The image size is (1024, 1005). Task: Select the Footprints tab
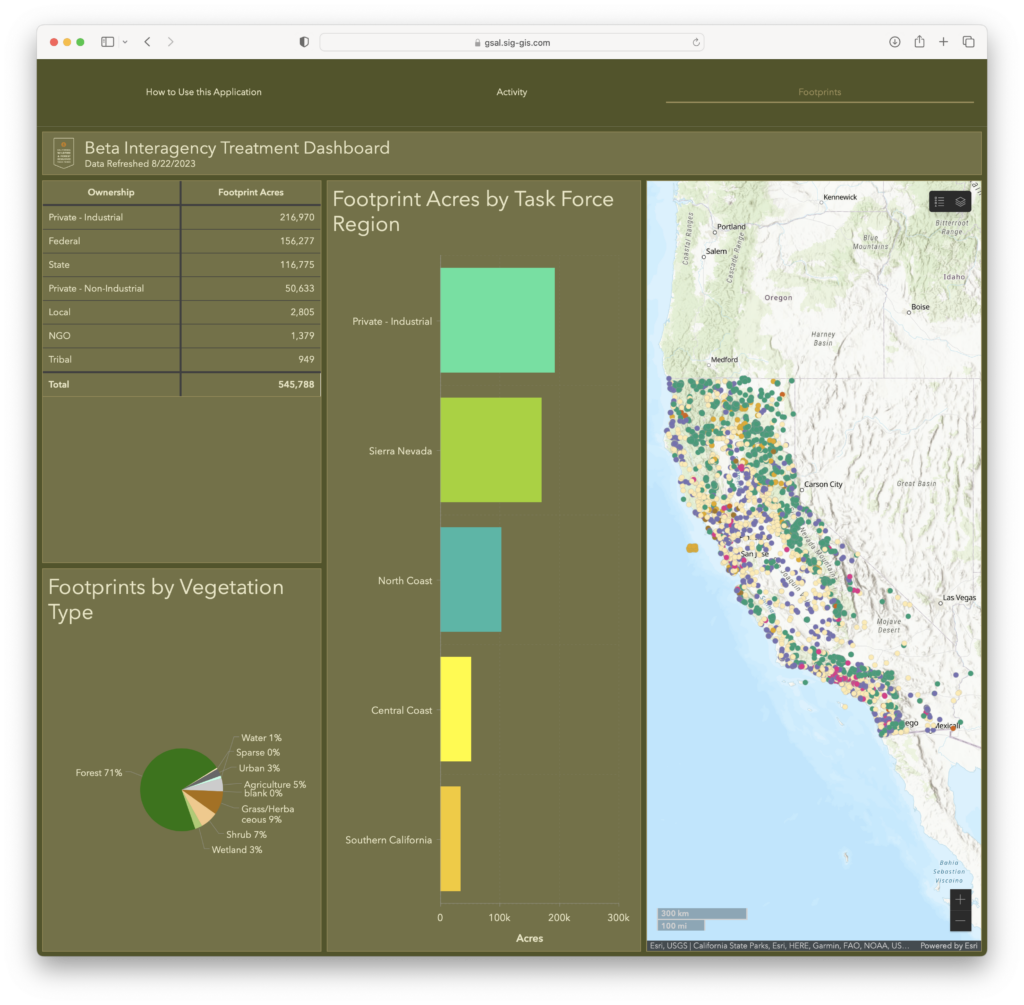click(819, 91)
